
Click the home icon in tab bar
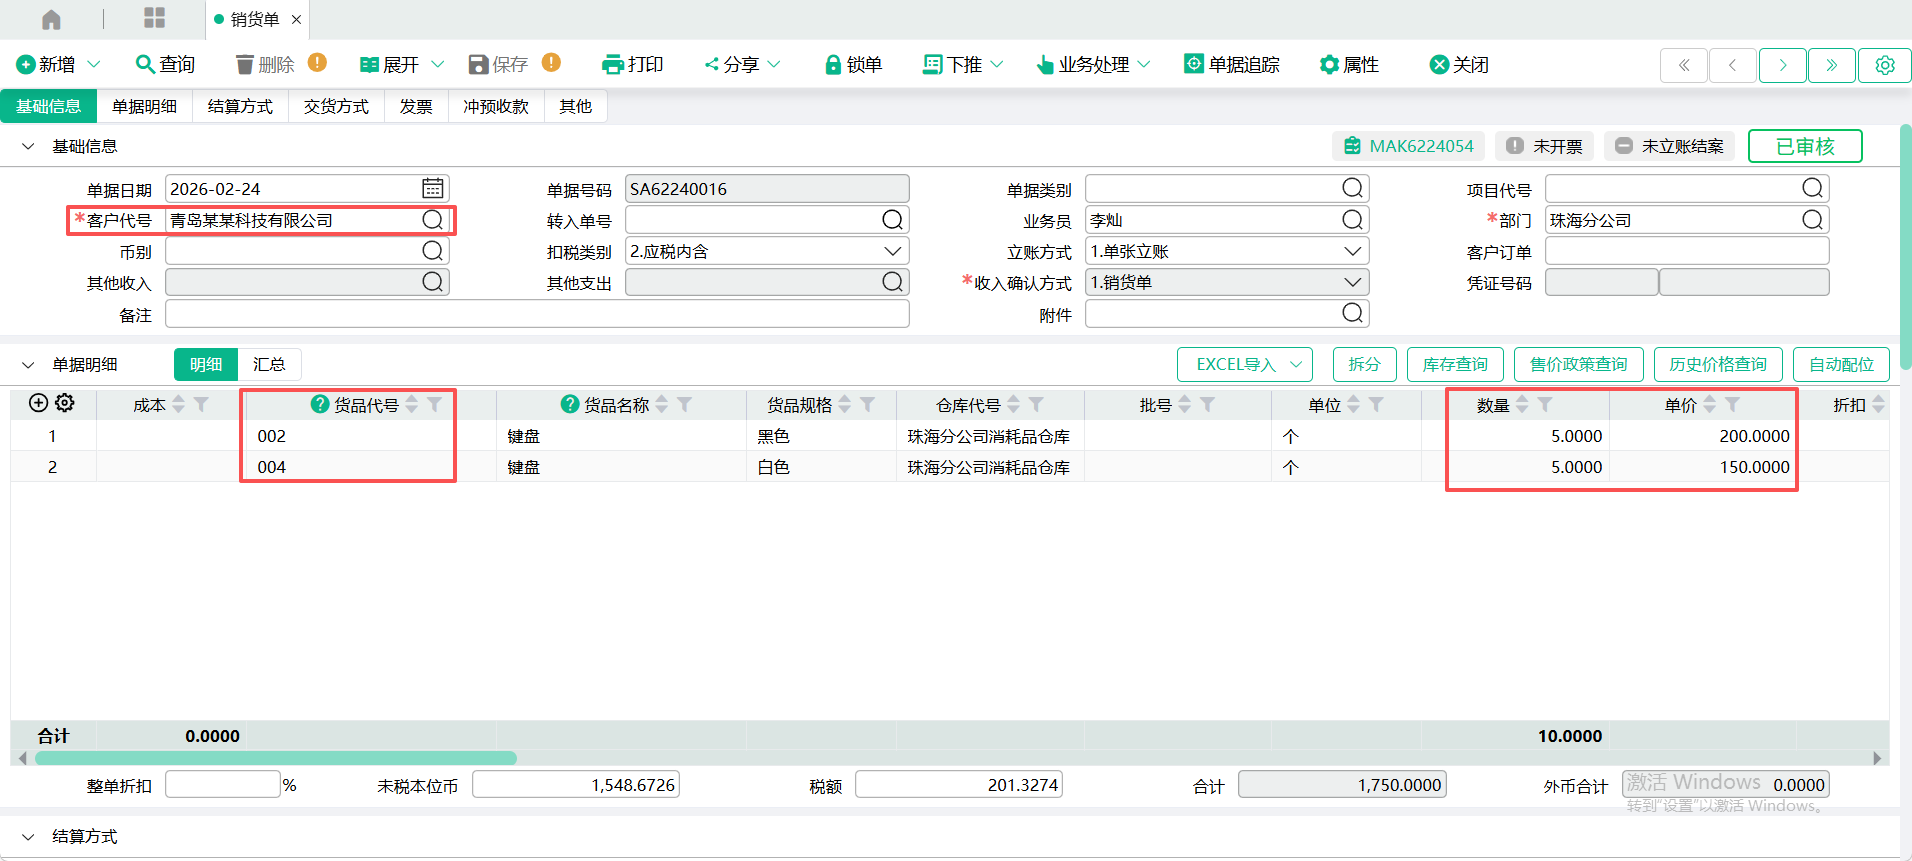tap(51, 19)
